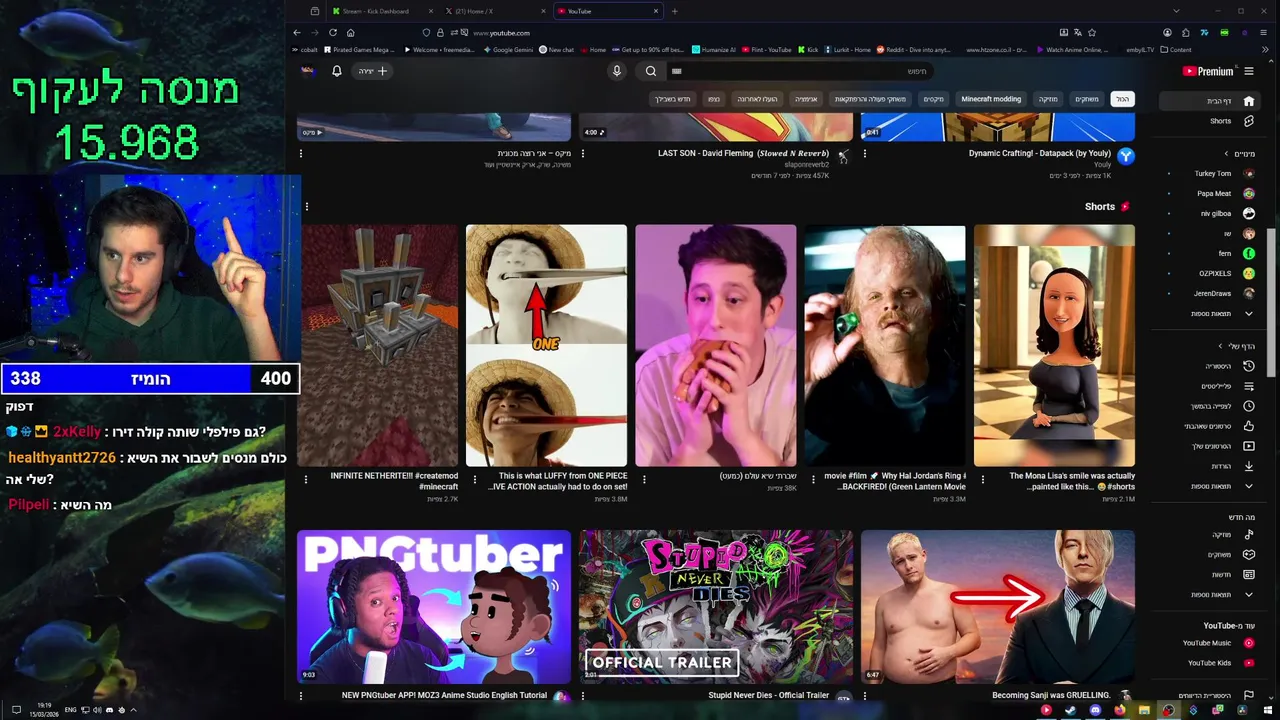Screen dimensions: 1280x720
Task: Select the 'הכול' (All) filter chip
Action: click(1123, 99)
